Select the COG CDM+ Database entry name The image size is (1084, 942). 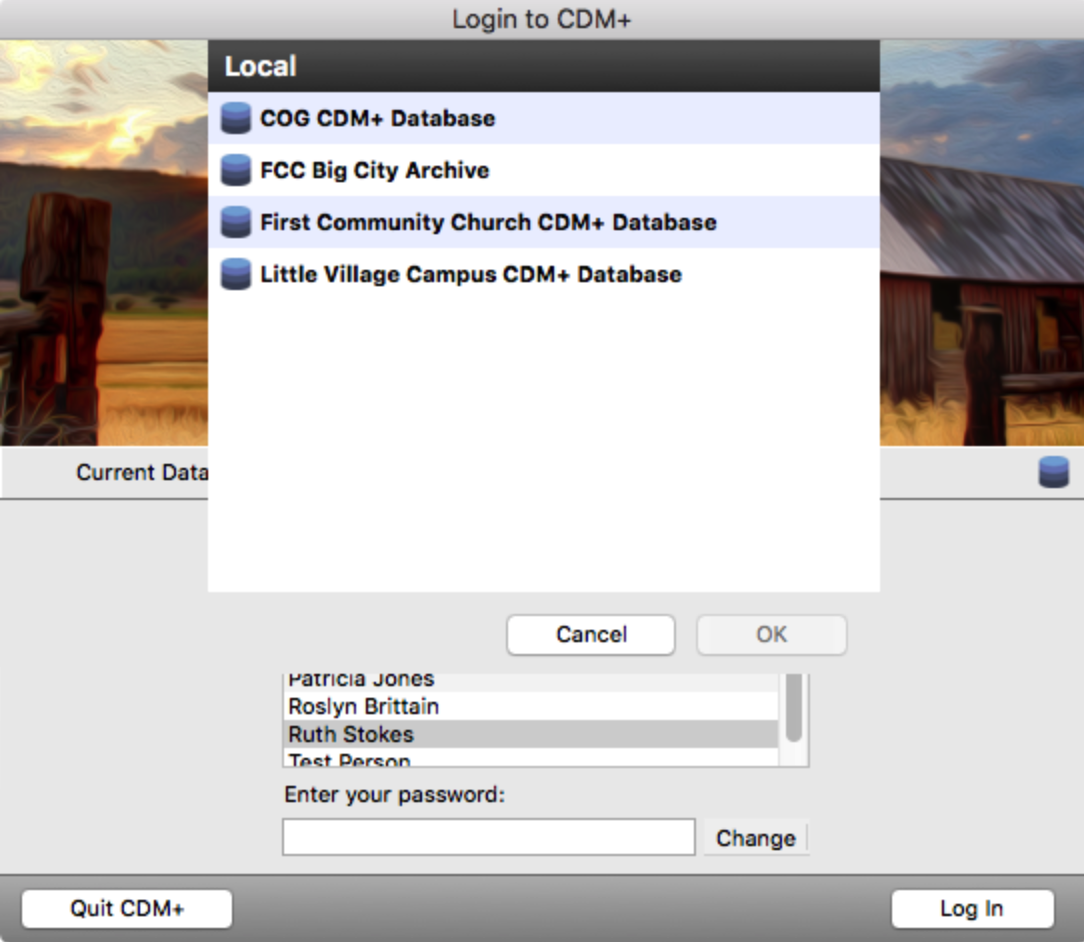pos(377,118)
